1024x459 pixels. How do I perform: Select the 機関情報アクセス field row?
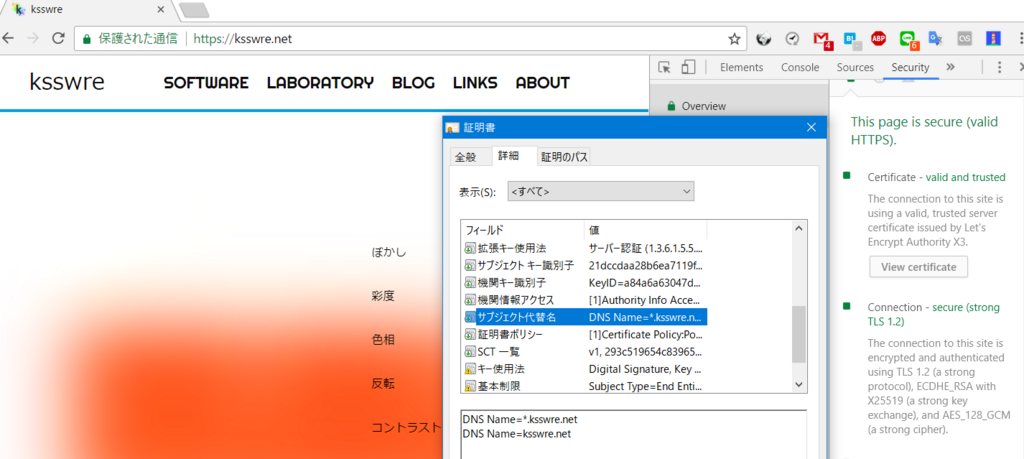[585, 300]
